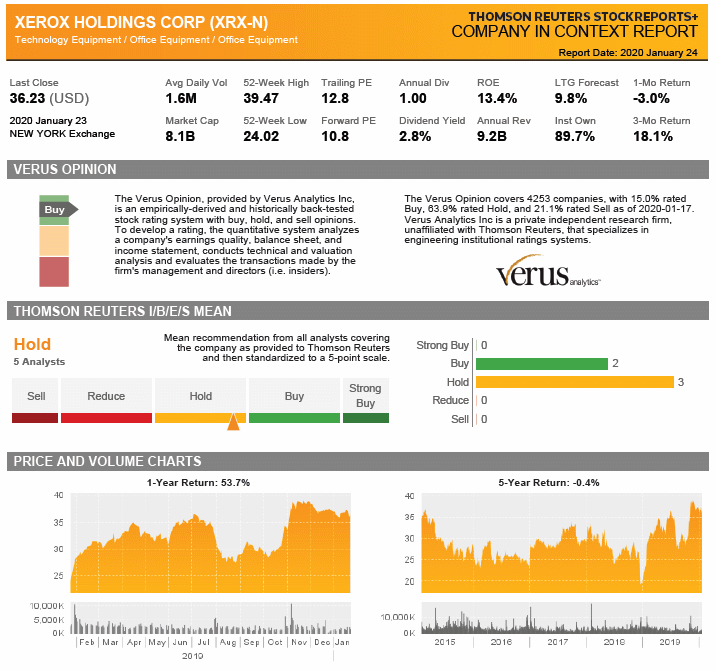Click the Annual Rev value 9.2B
The width and height of the screenshot is (716, 671).
[492, 136]
